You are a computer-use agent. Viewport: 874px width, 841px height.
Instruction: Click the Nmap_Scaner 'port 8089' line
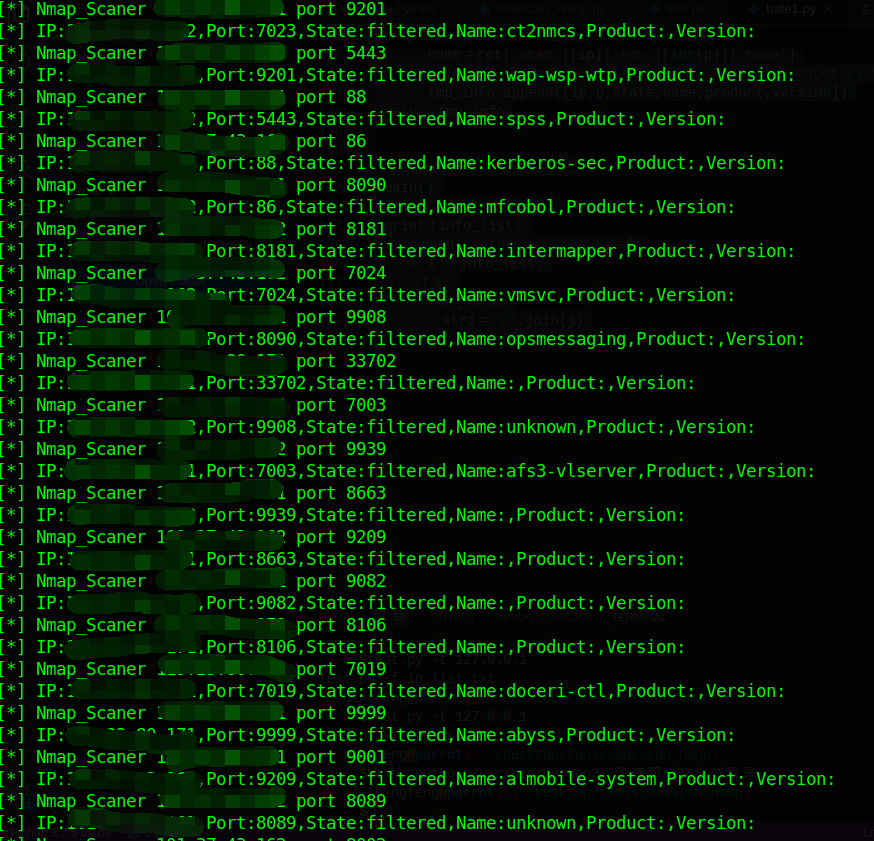coord(193,802)
